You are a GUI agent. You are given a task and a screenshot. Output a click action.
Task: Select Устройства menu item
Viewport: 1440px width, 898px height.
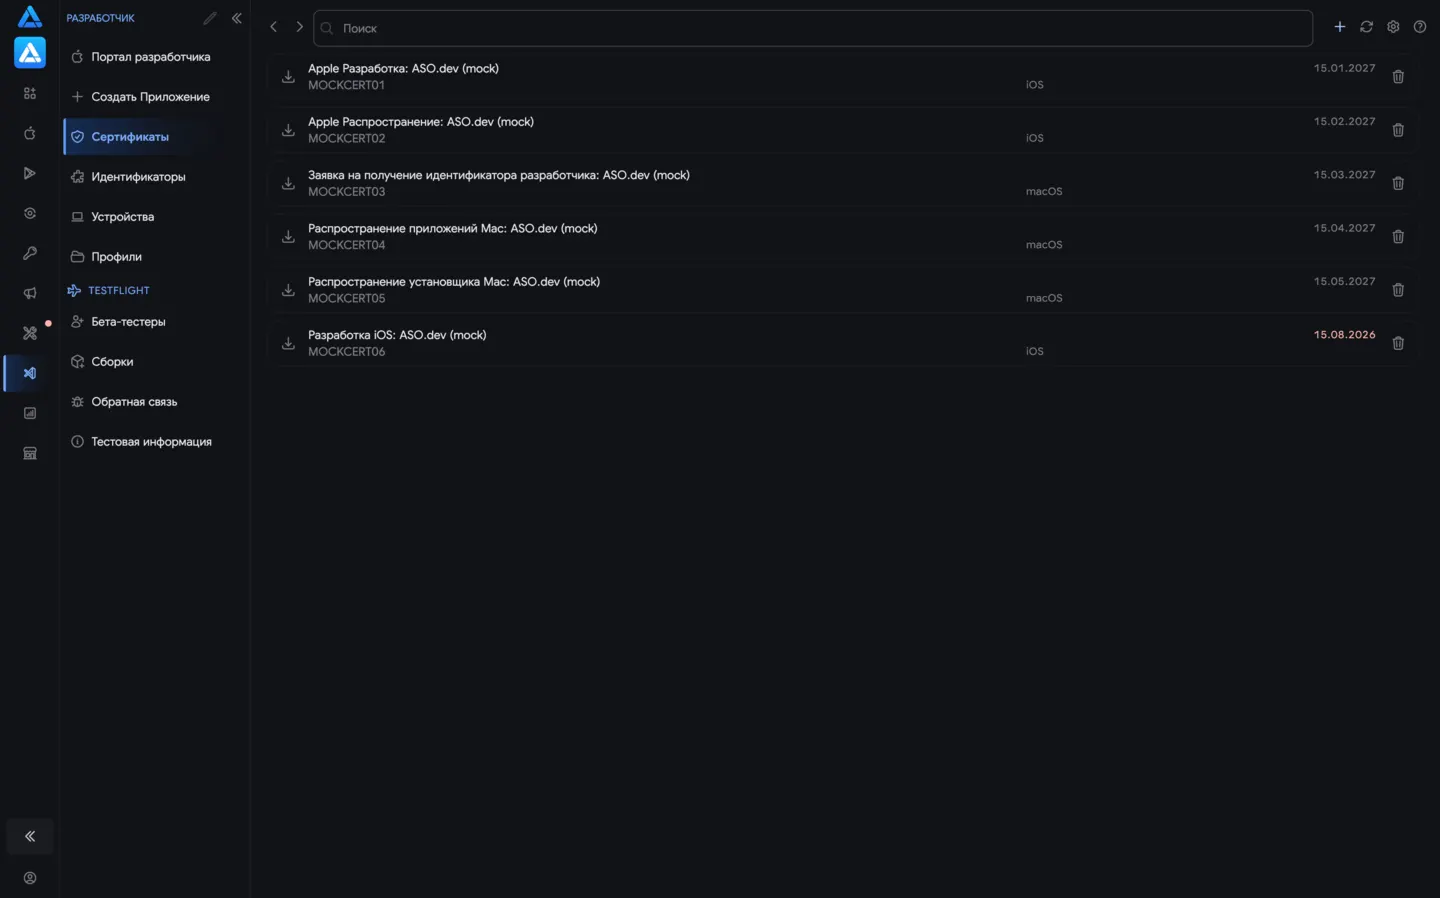click(122, 217)
